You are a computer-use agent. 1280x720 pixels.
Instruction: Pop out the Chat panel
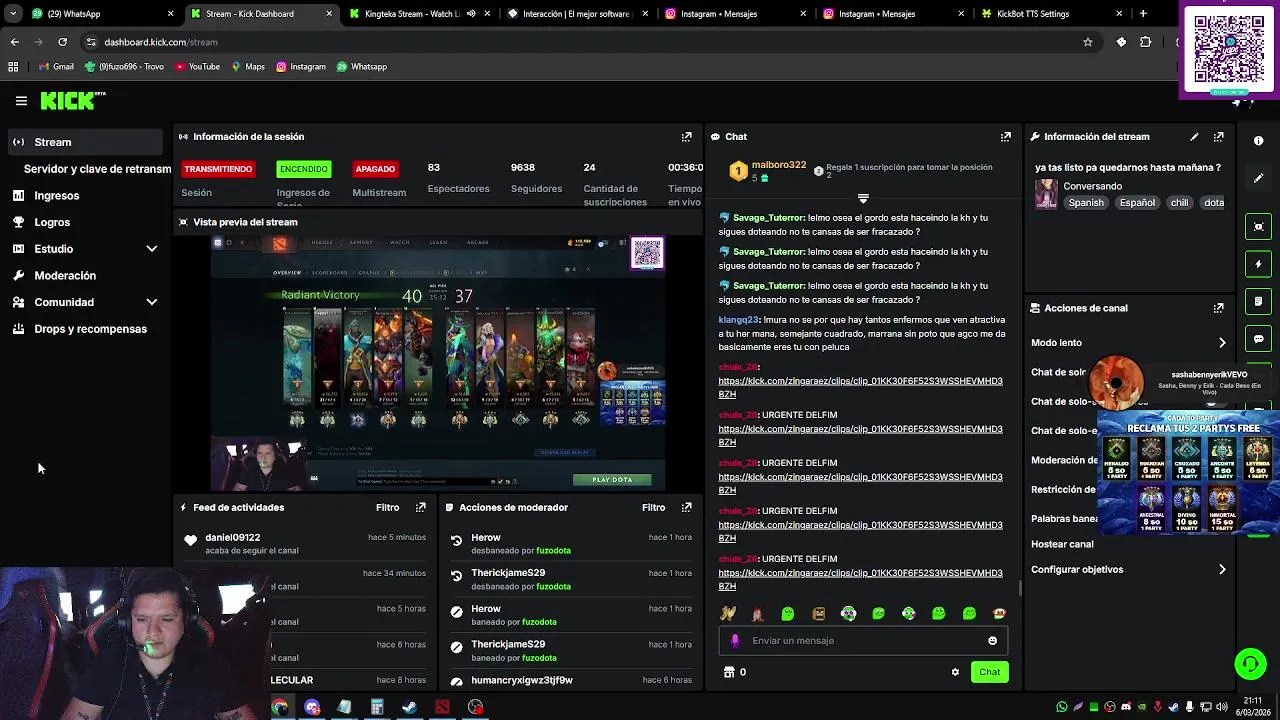tap(1006, 137)
